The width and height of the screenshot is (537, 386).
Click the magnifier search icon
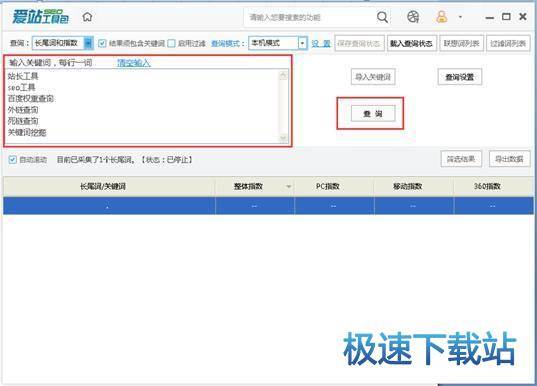tap(382, 17)
